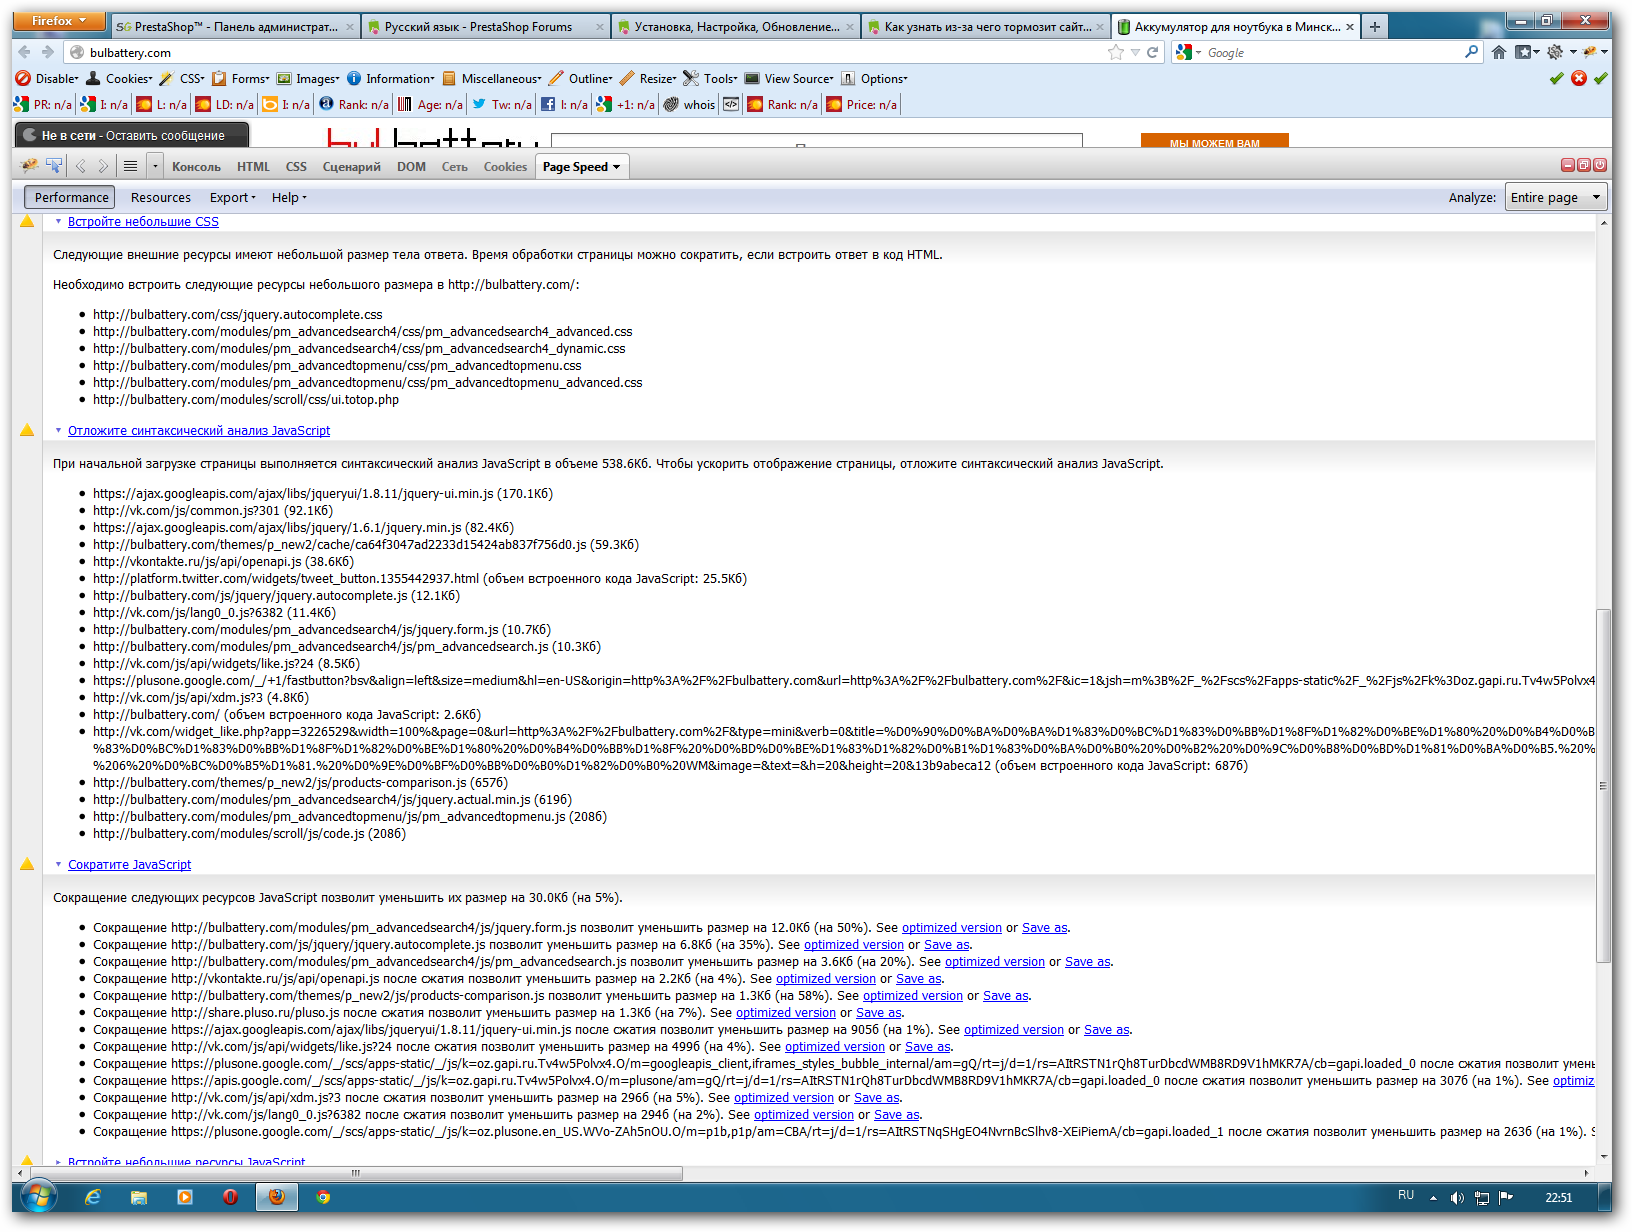
Task: Close the 'Аккумулятор для ноутбука' tab
Action: (x=1349, y=27)
